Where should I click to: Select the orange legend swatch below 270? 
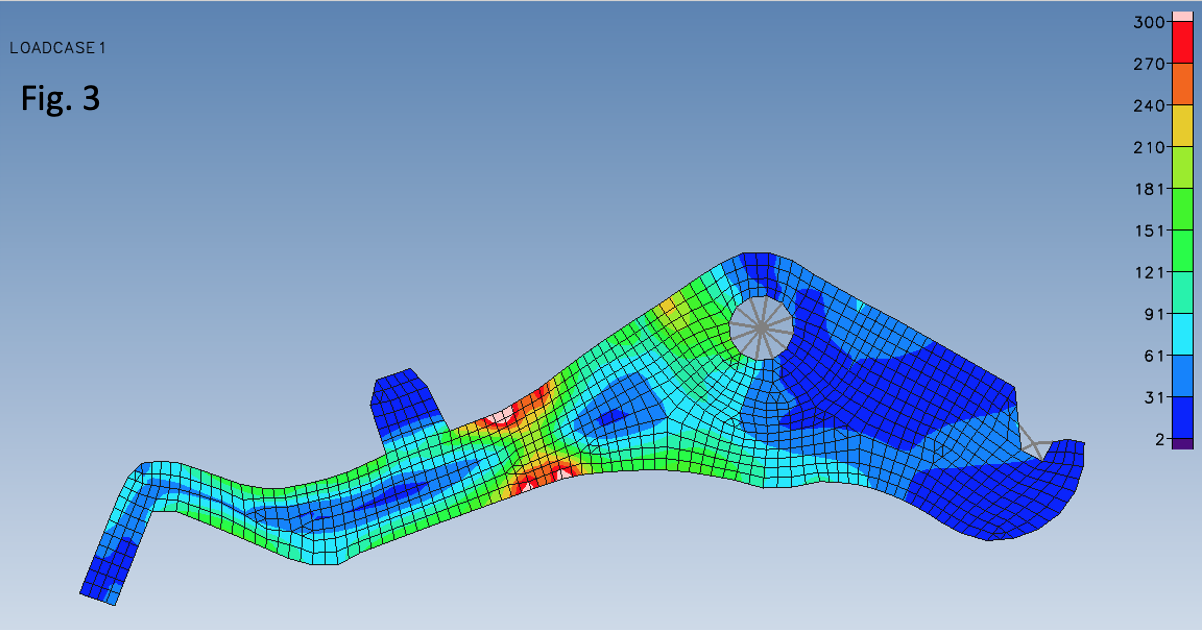1182,84
